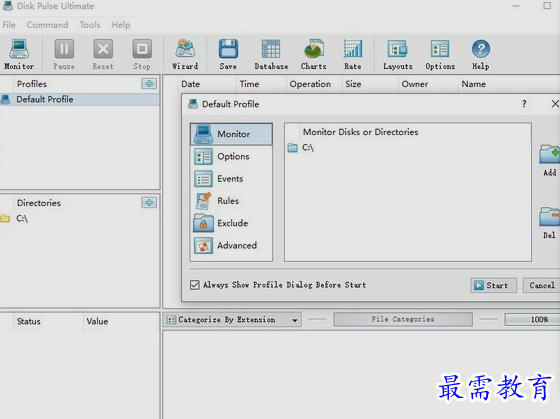Click the Start button in dialog

(x=493, y=285)
